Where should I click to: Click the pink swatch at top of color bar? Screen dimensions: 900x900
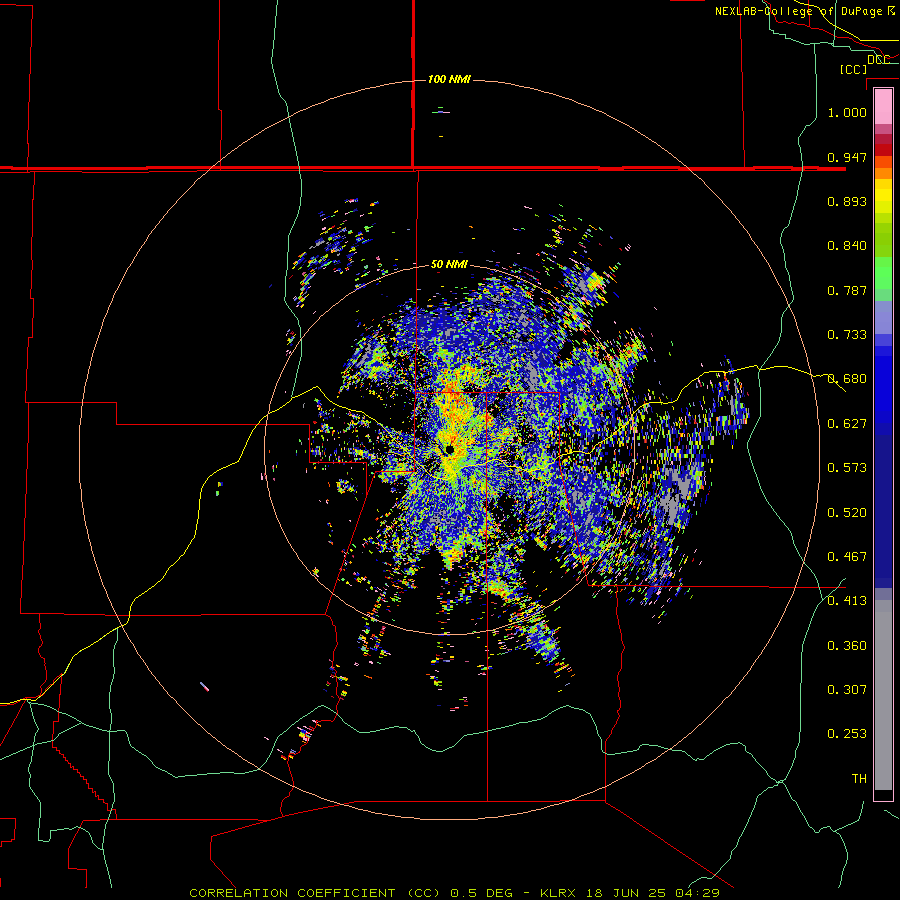[x=883, y=107]
